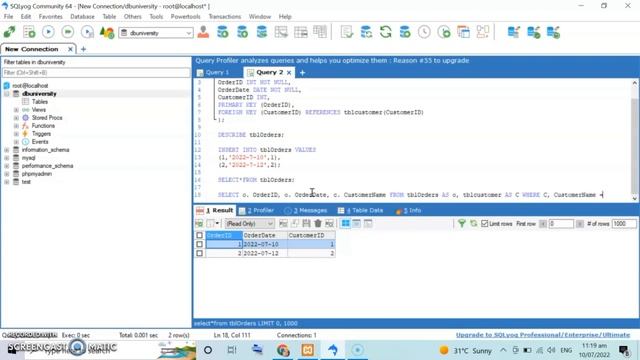
Task: Expand the Stored Procs node
Action: click(16, 118)
